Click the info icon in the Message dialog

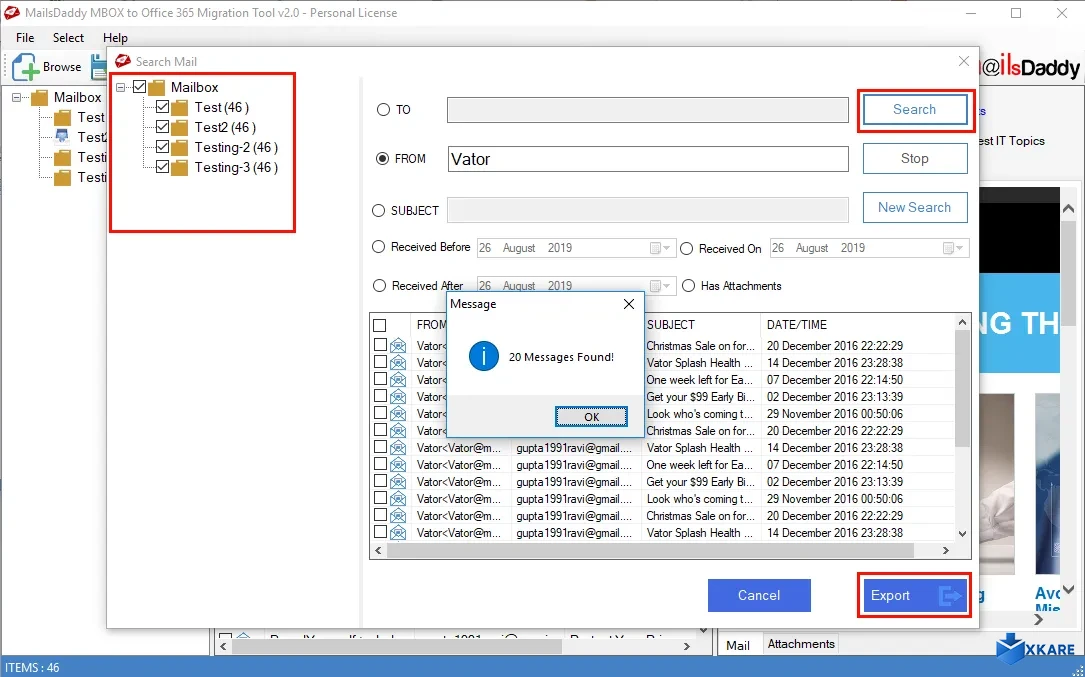pos(483,355)
